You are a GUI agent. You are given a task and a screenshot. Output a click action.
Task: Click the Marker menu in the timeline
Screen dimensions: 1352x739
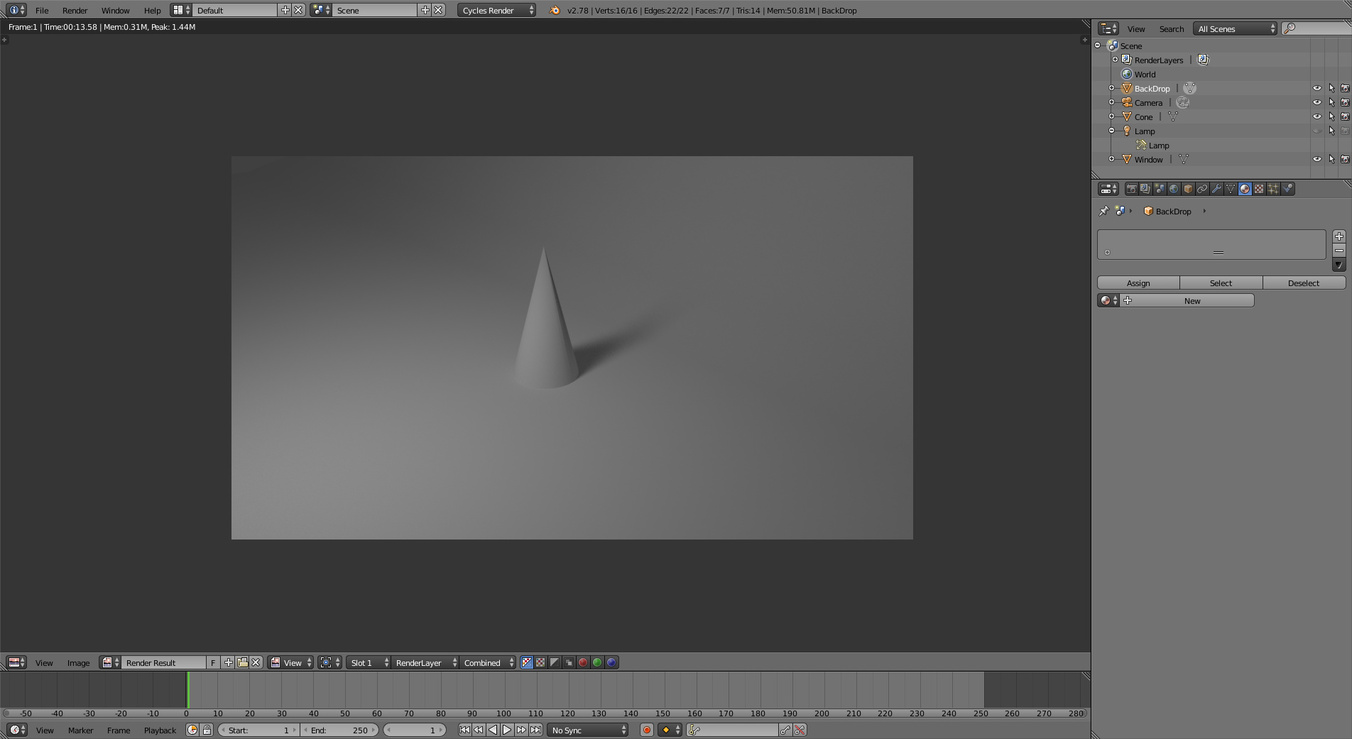pyautogui.click(x=80, y=730)
